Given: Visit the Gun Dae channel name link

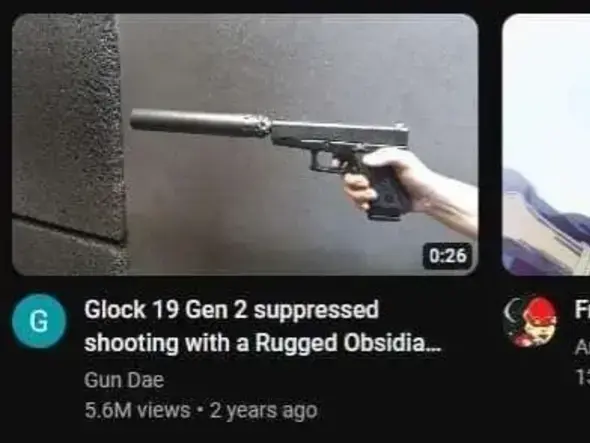Looking at the screenshot, I should tap(124, 380).
